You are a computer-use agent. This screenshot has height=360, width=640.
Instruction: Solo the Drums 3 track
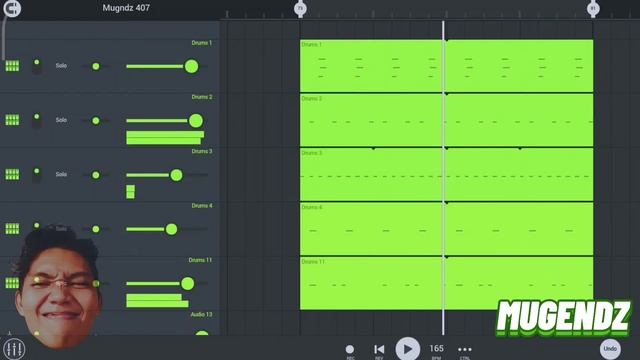pyautogui.click(x=61, y=174)
